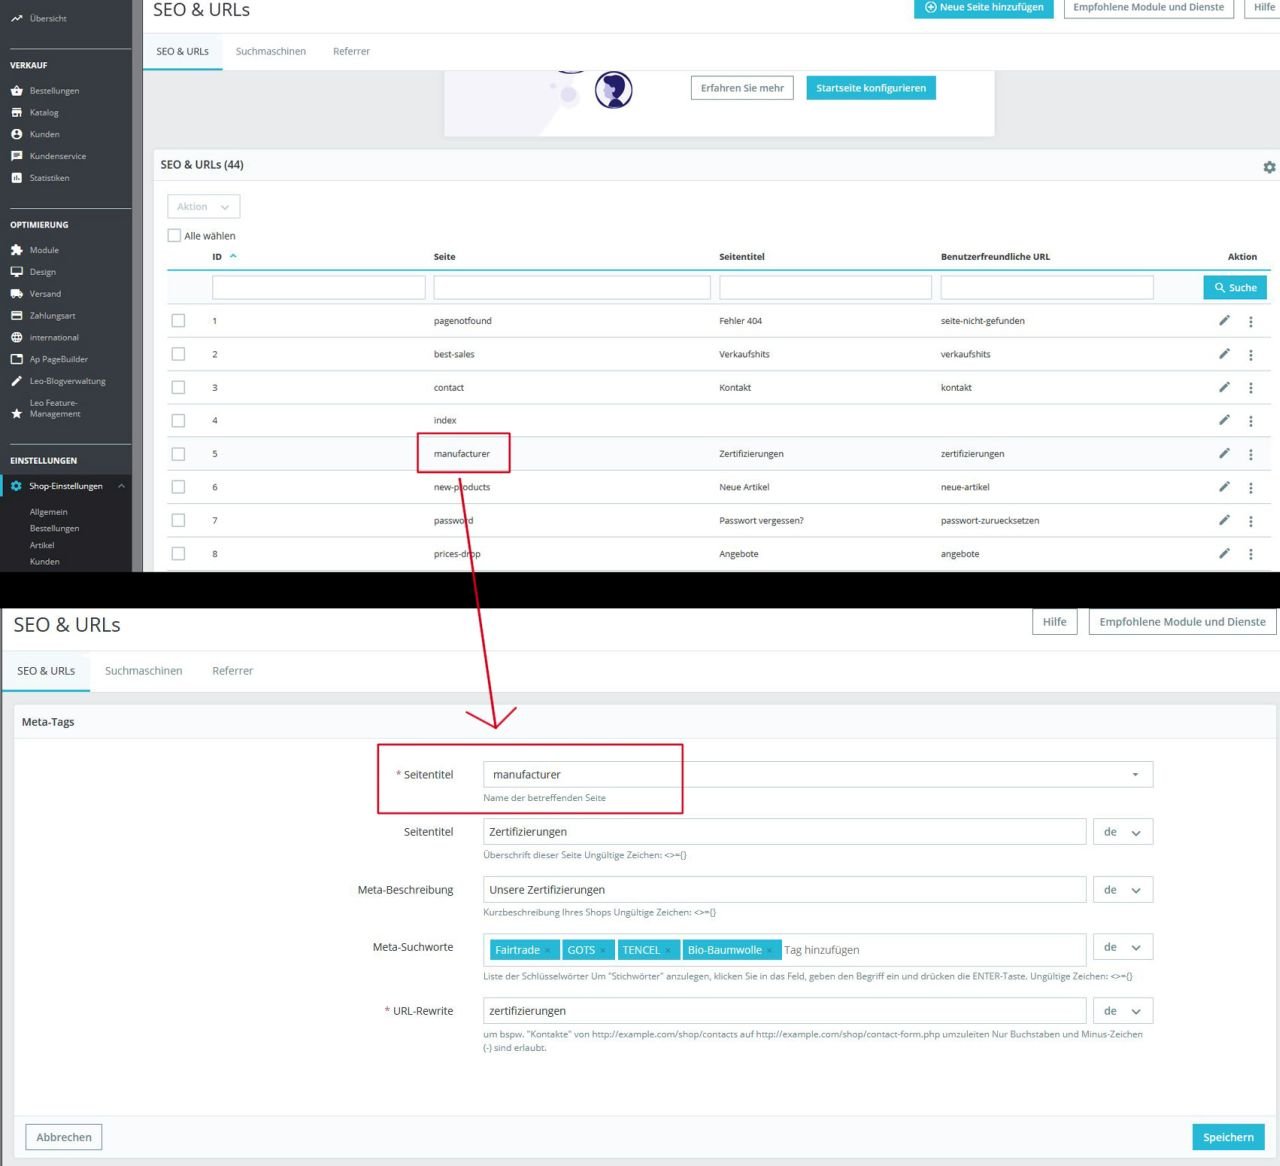Open Allgemein under Shop-Einstellungen
The width and height of the screenshot is (1280, 1166).
click(x=49, y=512)
